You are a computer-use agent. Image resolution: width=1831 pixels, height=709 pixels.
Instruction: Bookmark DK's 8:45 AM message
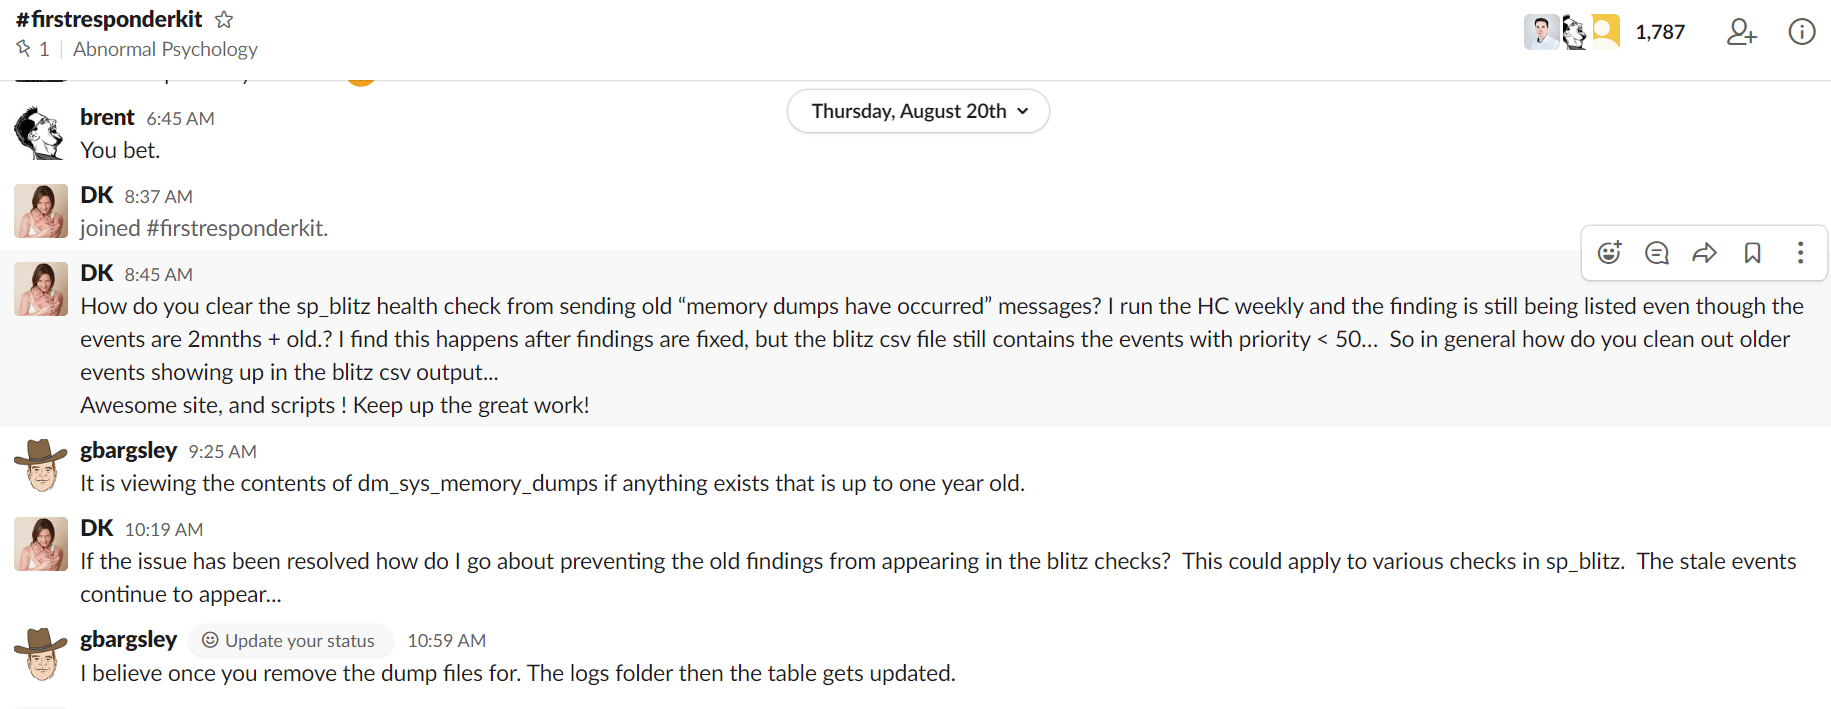click(x=1752, y=253)
